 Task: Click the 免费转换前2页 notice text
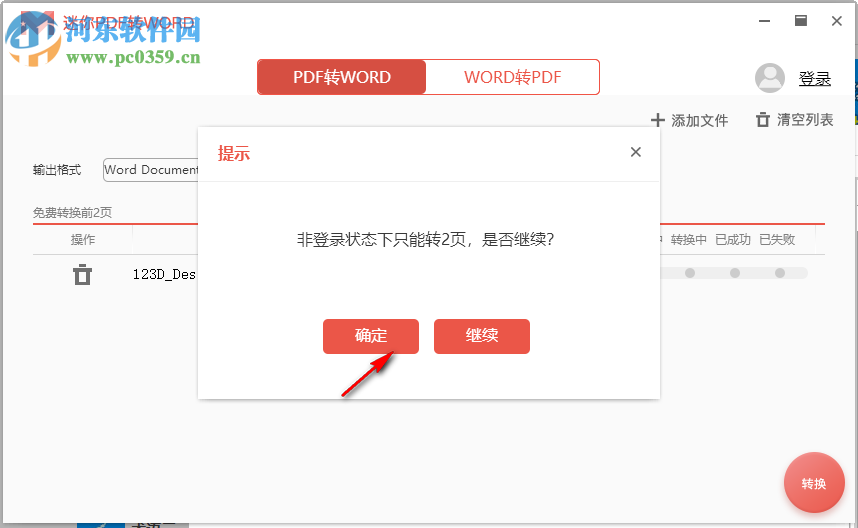coord(72,212)
